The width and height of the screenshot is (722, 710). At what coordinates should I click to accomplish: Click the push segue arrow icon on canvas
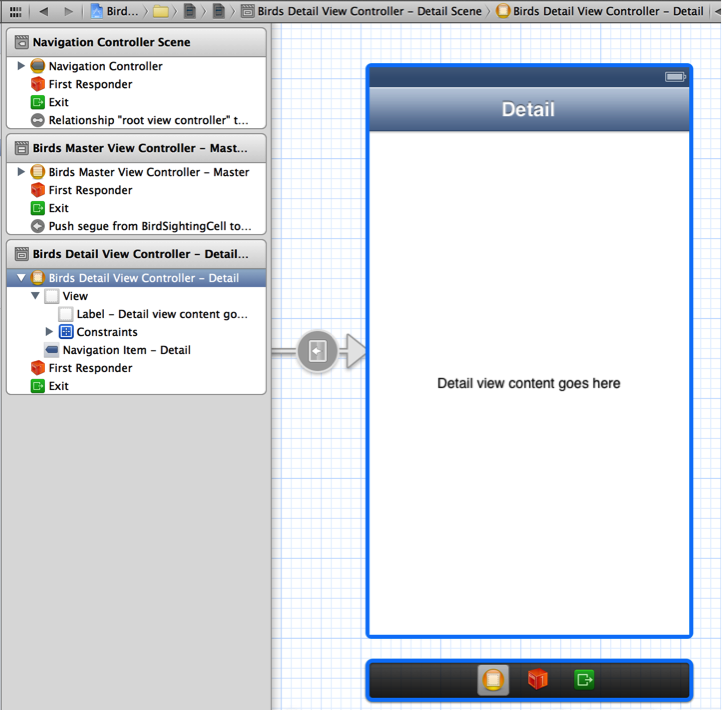317,351
